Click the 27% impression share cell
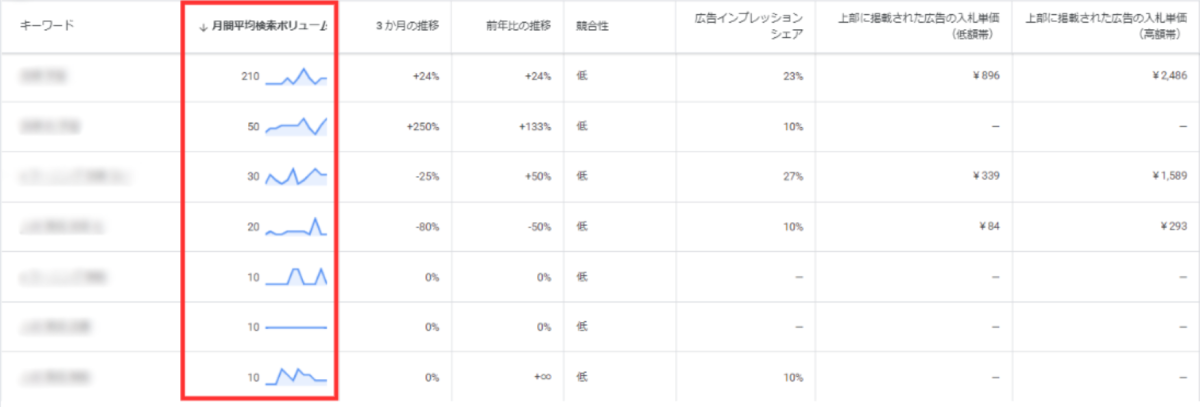Viewport: 1200px width, 407px height. point(793,177)
